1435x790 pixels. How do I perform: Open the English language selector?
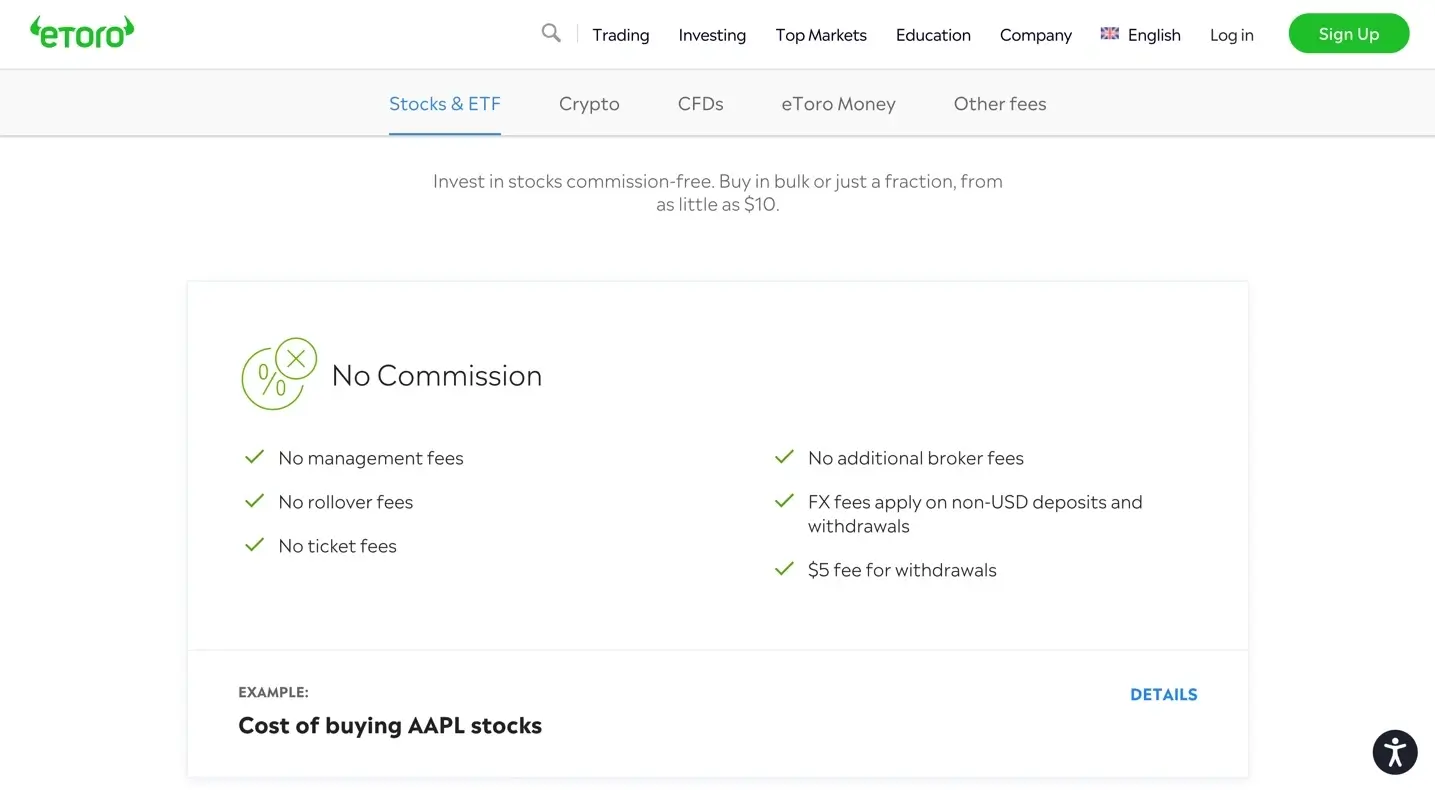[x=1153, y=35]
